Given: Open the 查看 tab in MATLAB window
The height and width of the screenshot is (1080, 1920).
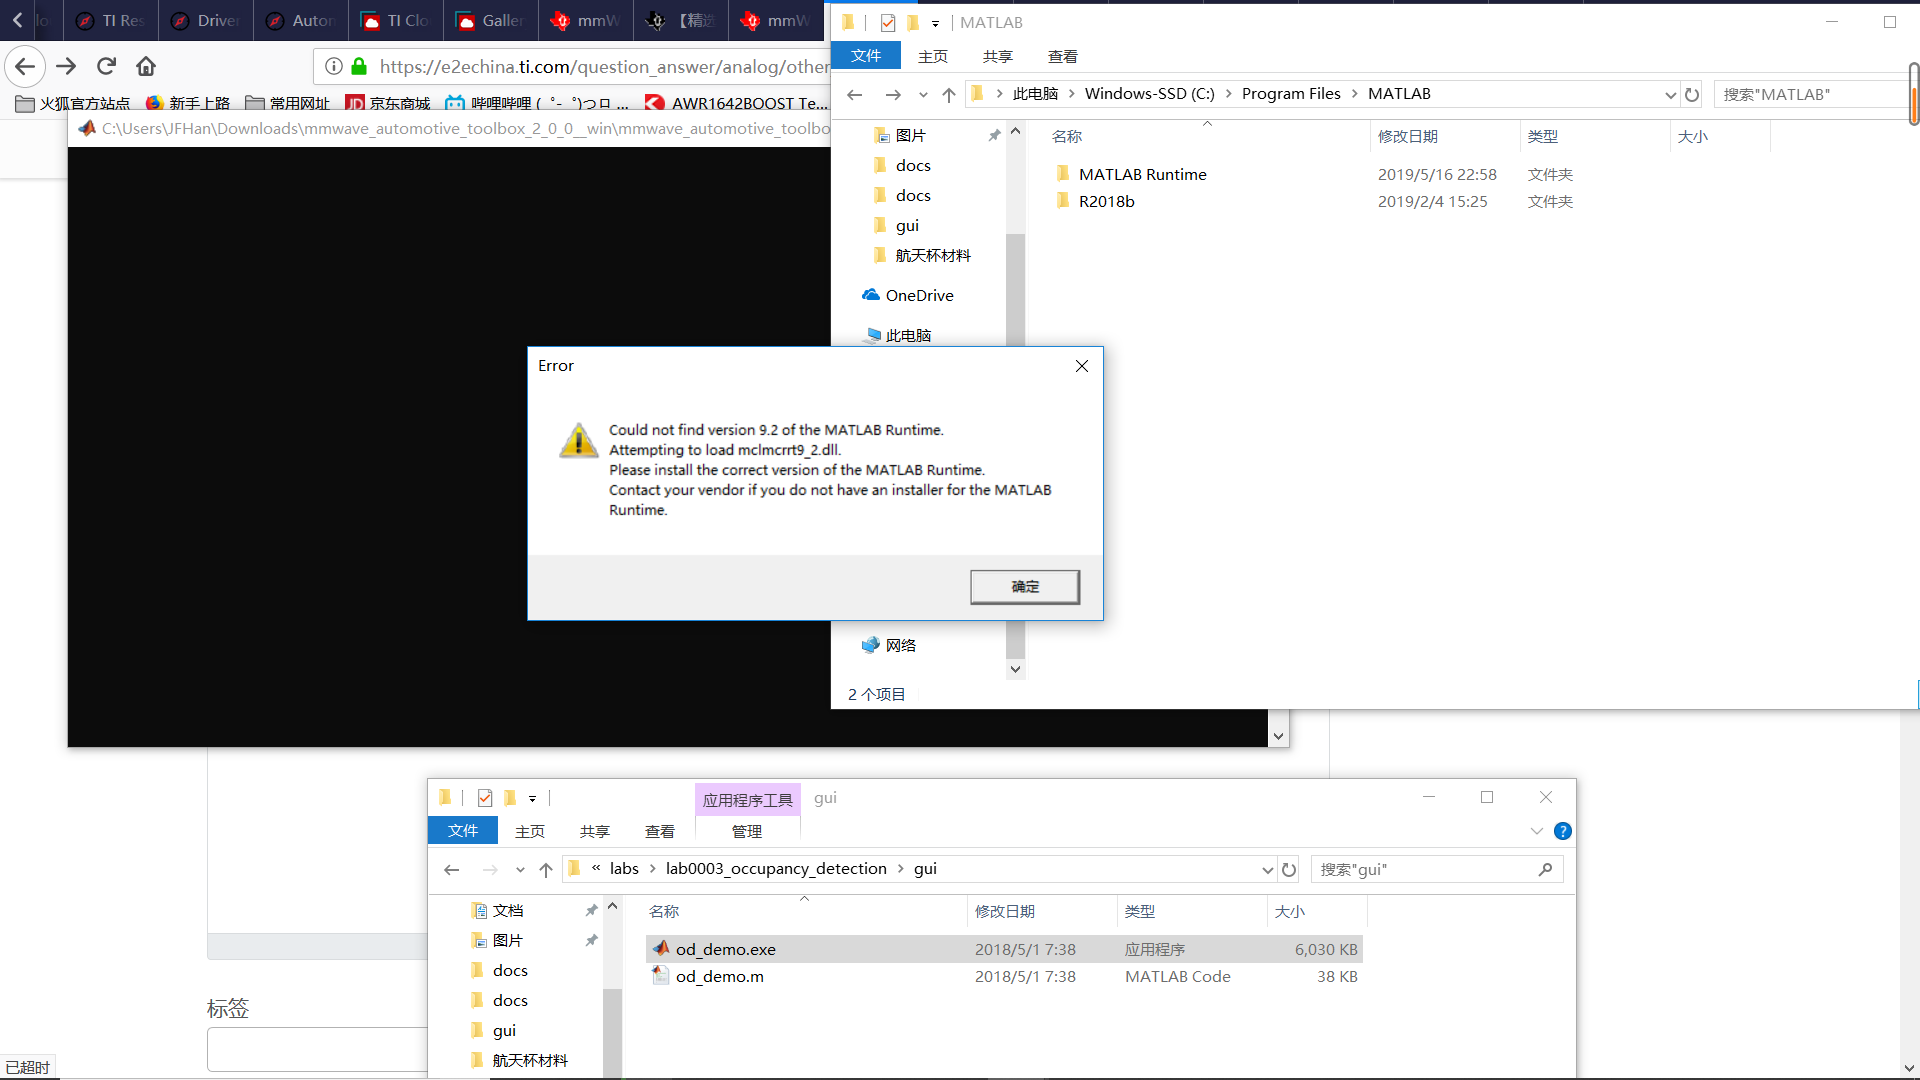Looking at the screenshot, I should pyautogui.click(x=1062, y=56).
